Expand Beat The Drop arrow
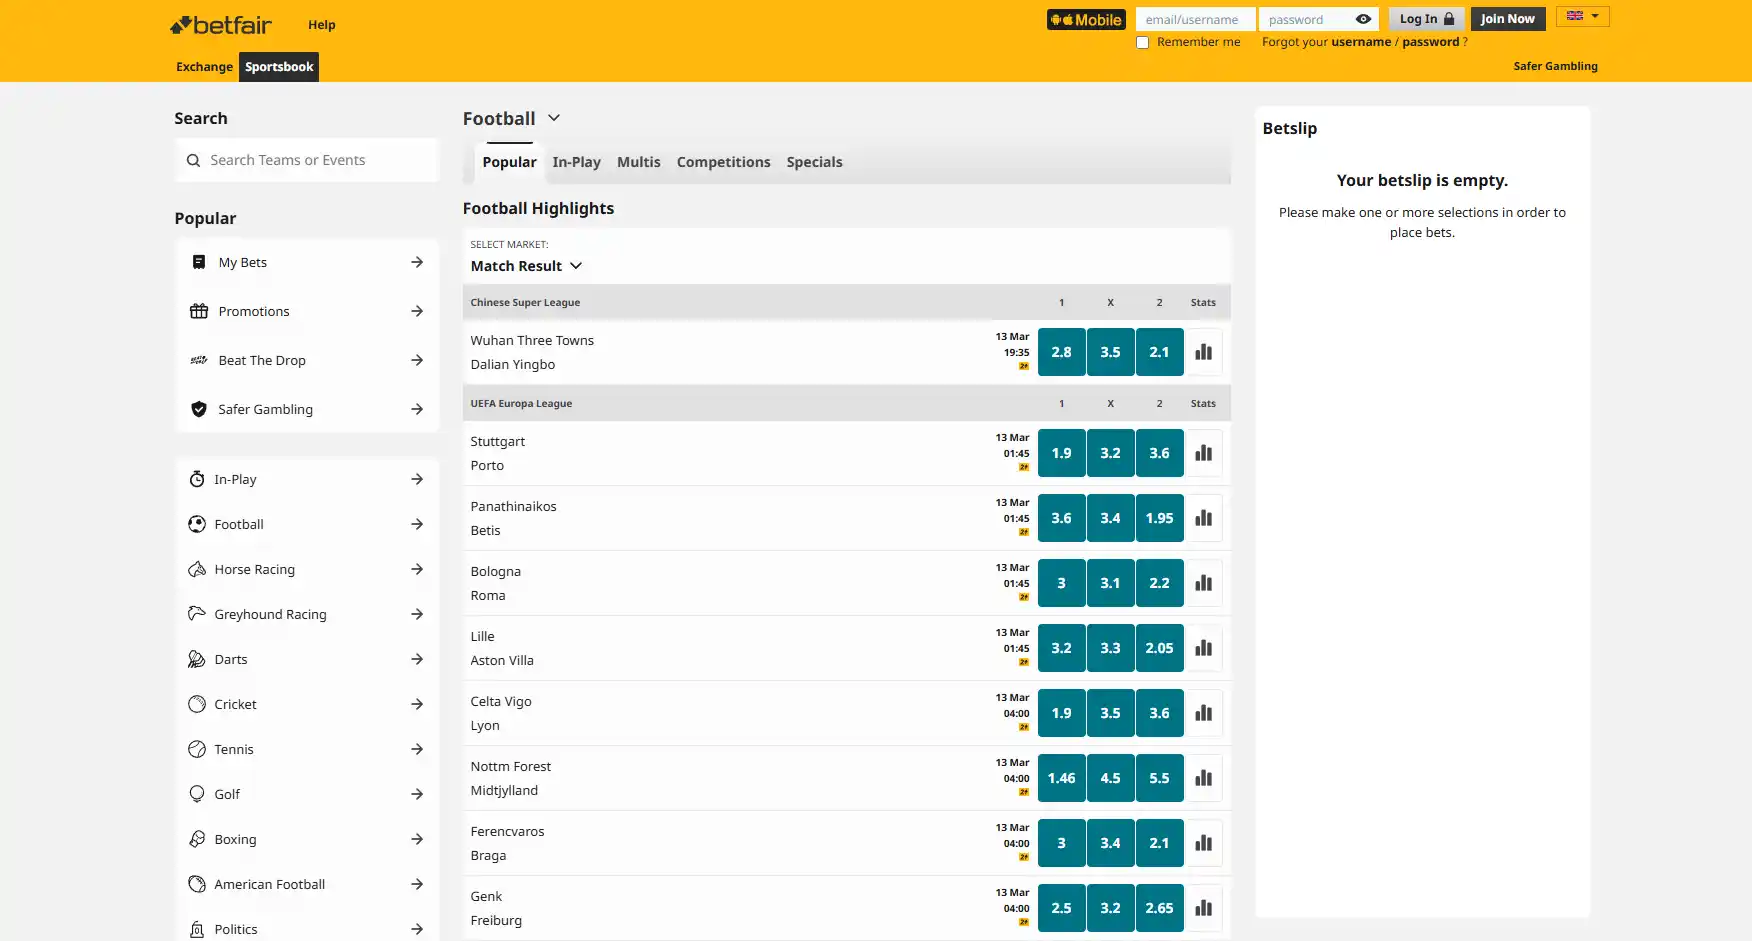1752x941 pixels. (417, 360)
